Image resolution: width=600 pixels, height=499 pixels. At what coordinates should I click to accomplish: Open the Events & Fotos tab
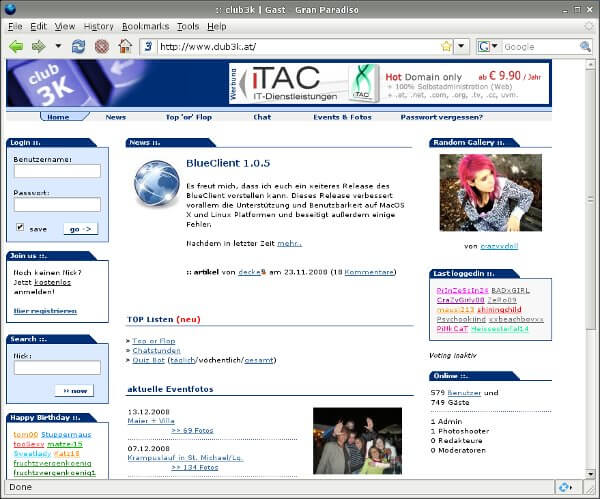pyautogui.click(x=342, y=117)
